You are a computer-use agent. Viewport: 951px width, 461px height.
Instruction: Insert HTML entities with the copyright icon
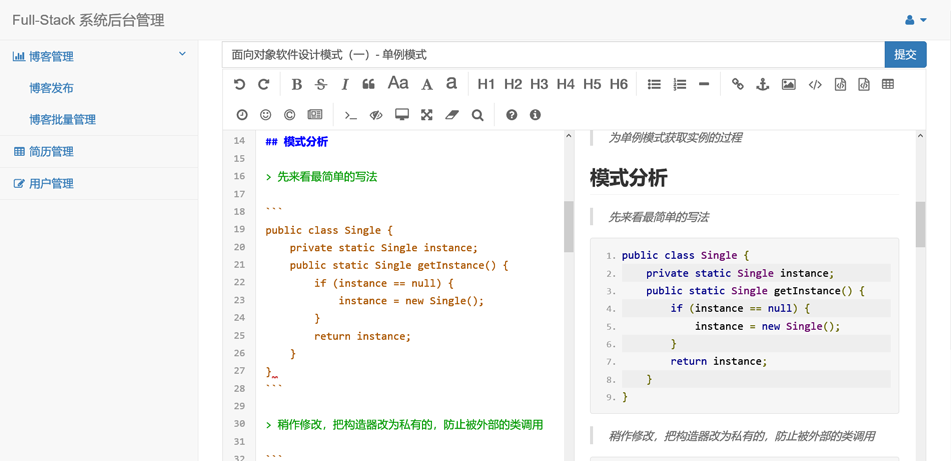[x=289, y=114]
